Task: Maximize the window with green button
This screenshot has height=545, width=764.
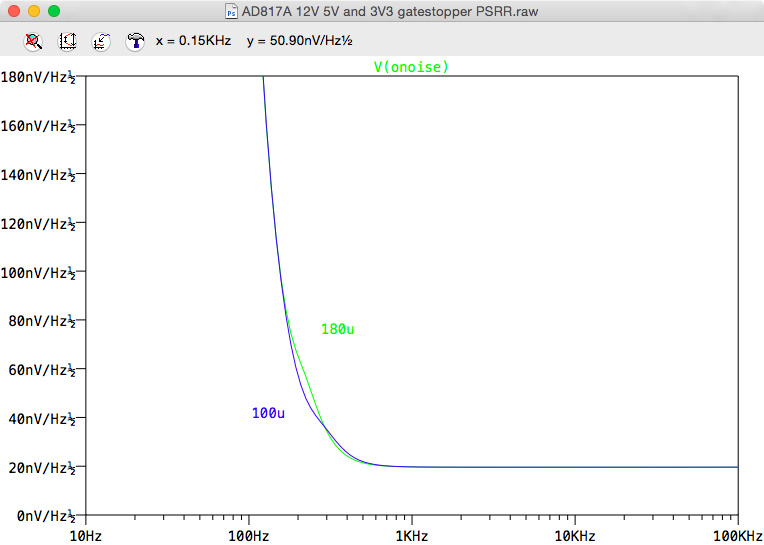Action: pyautogui.click(x=54, y=11)
